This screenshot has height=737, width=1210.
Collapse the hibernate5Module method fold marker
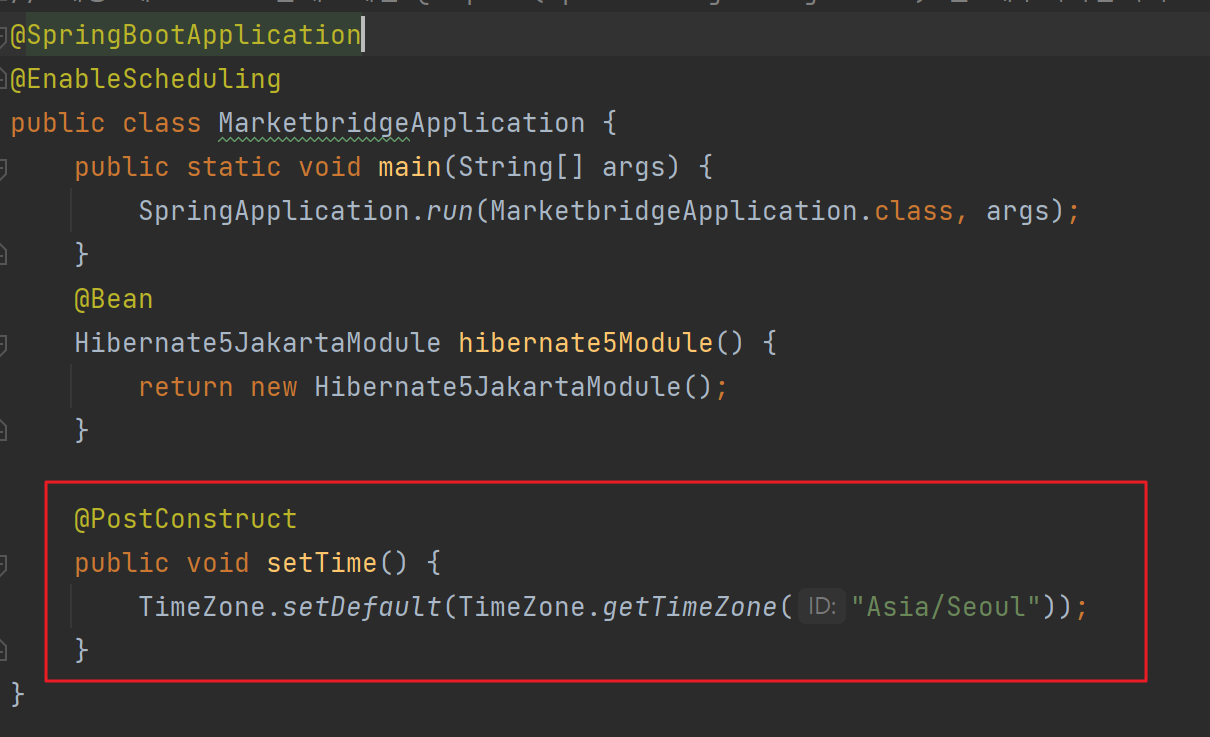click(x=3, y=345)
